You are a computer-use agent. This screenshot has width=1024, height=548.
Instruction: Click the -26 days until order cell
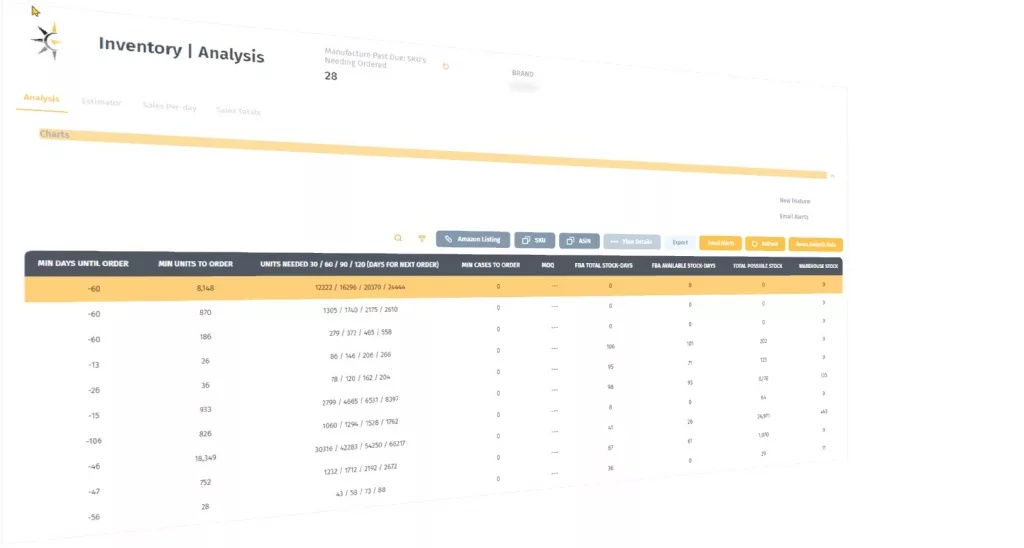click(x=94, y=390)
